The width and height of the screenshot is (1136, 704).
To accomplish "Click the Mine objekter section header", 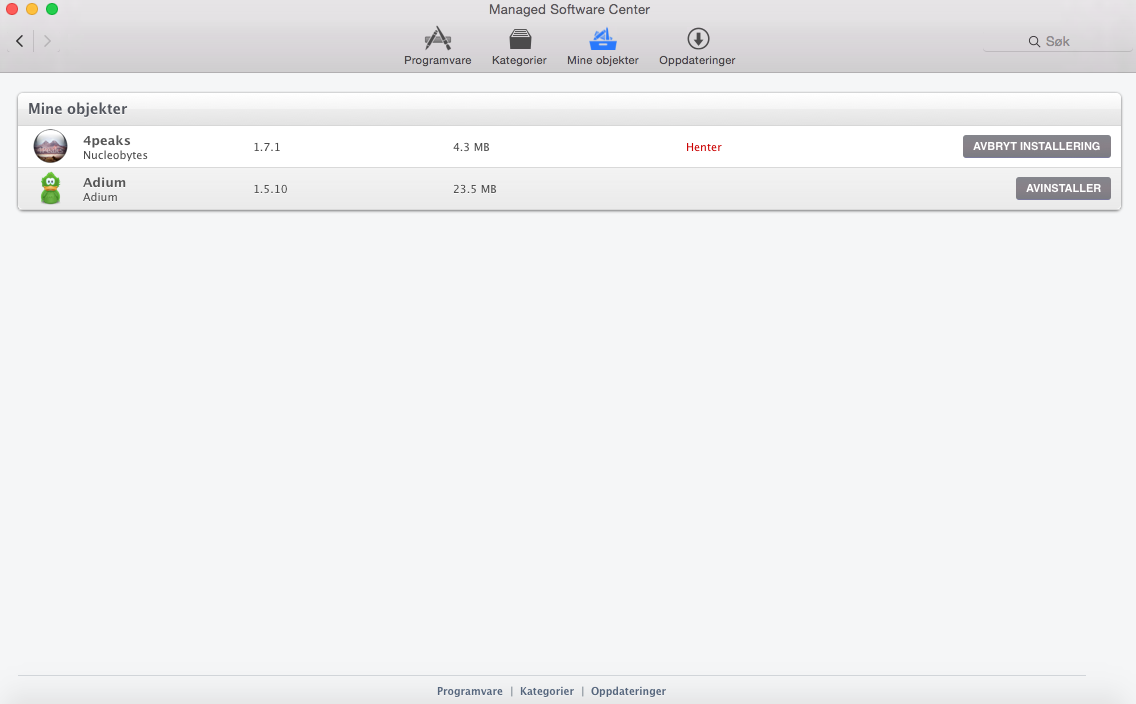I will 77,108.
